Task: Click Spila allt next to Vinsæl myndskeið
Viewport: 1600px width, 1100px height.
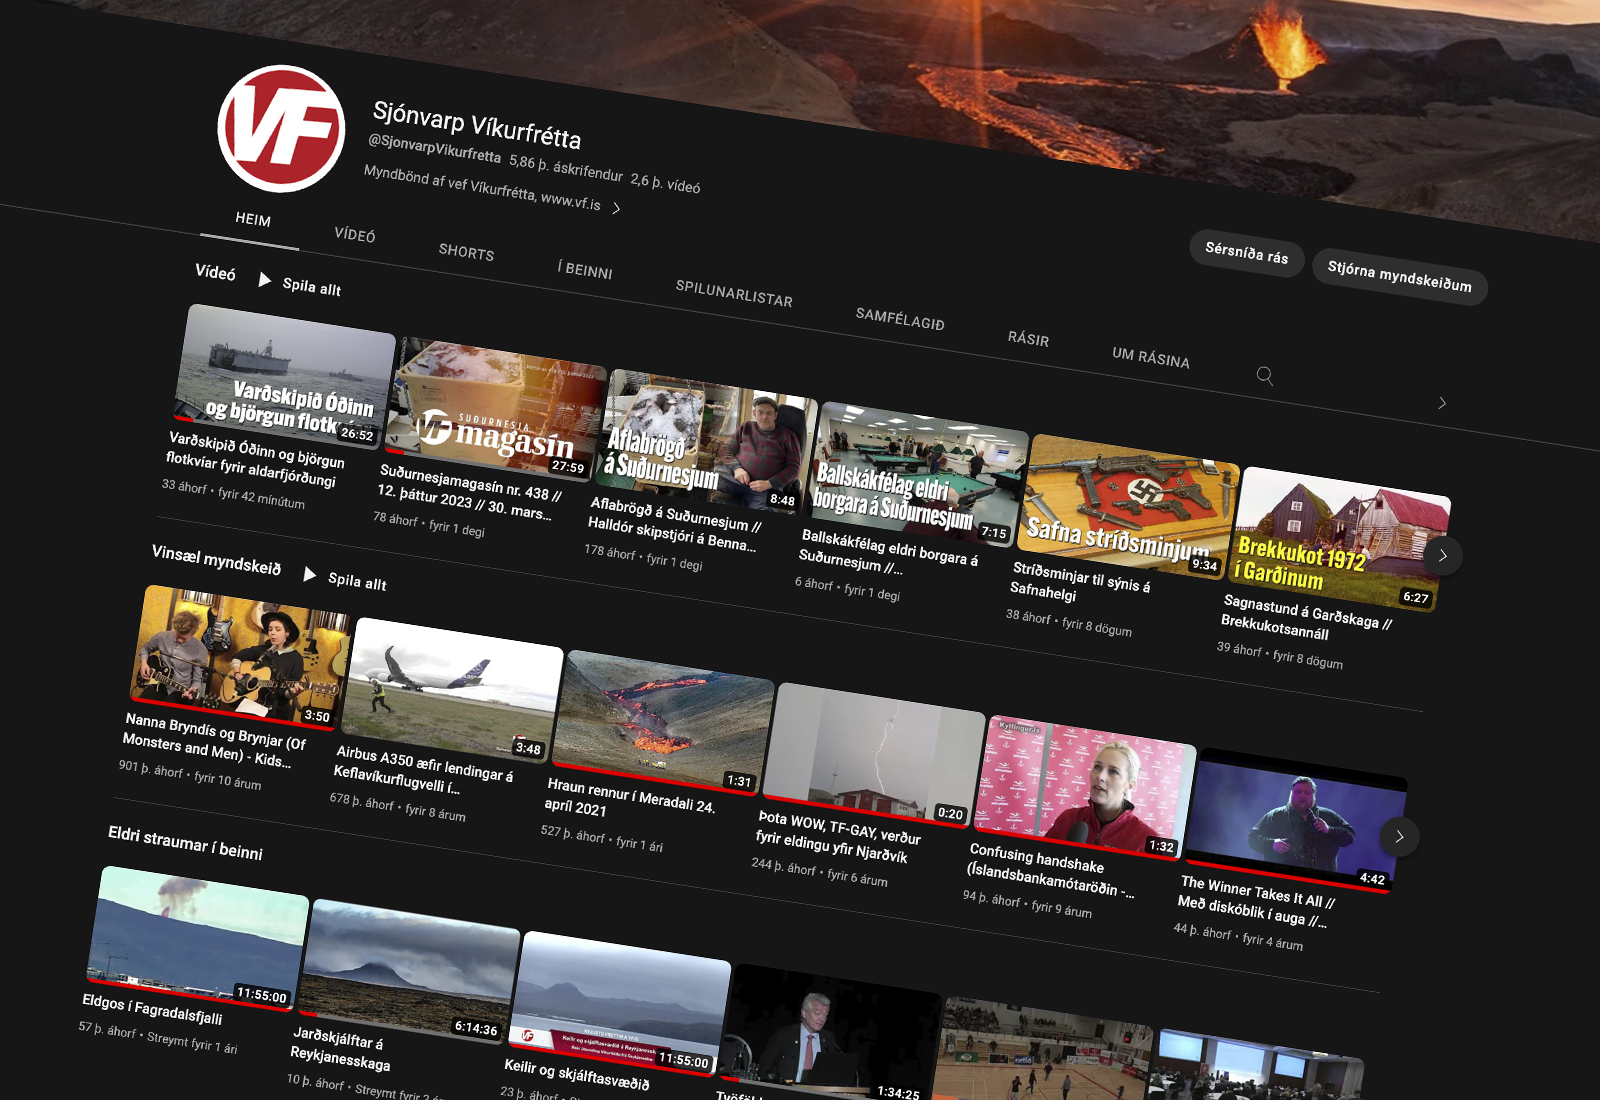Action: pyautogui.click(x=357, y=581)
